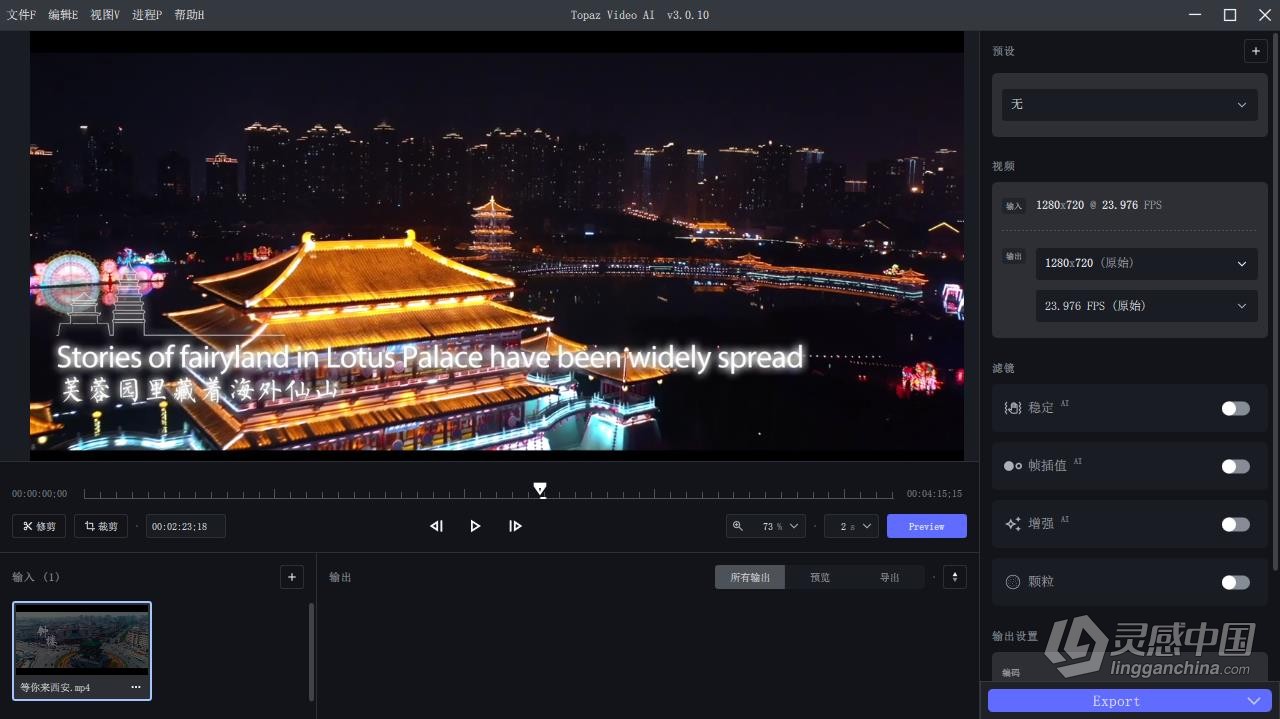Toggle the 颗粒 (Grain) filter on
The width and height of the screenshot is (1280, 719).
(x=1235, y=582)
